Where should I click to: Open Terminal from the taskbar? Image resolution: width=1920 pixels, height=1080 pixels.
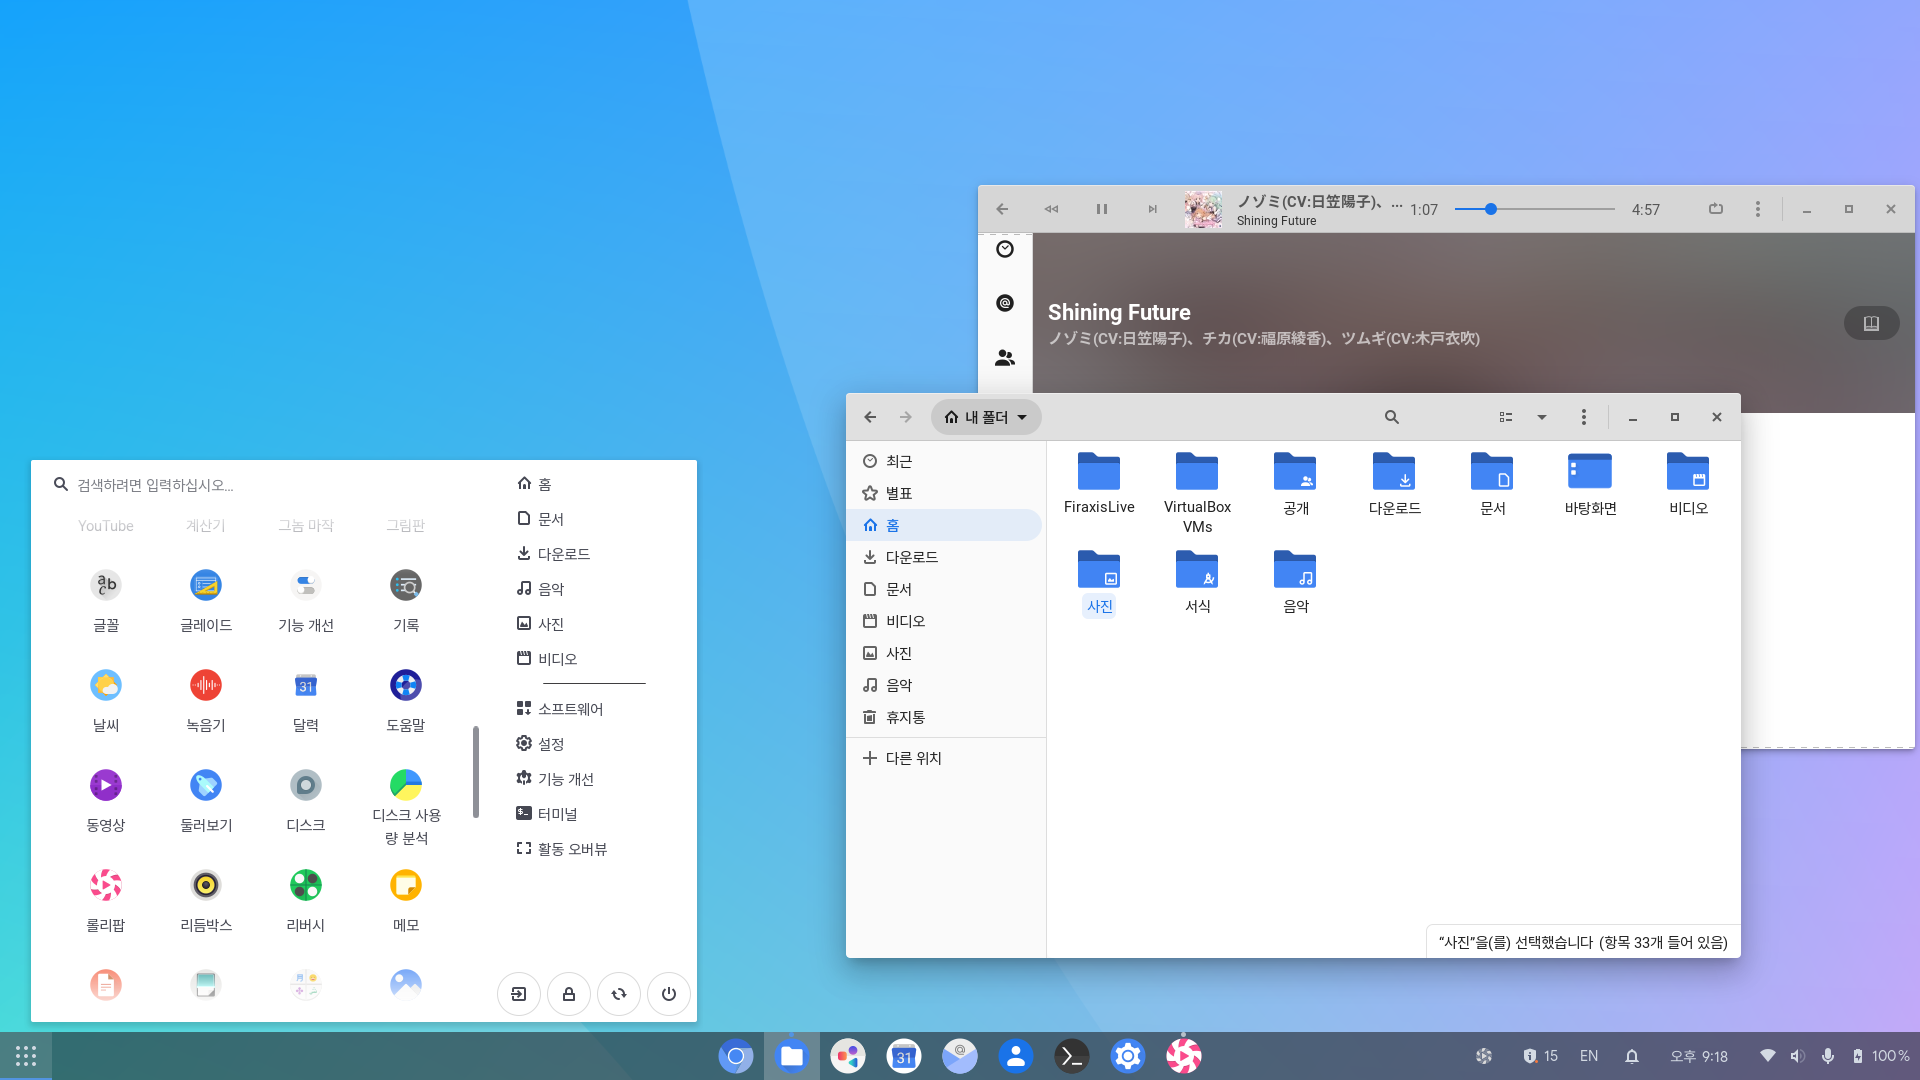1071,1056
